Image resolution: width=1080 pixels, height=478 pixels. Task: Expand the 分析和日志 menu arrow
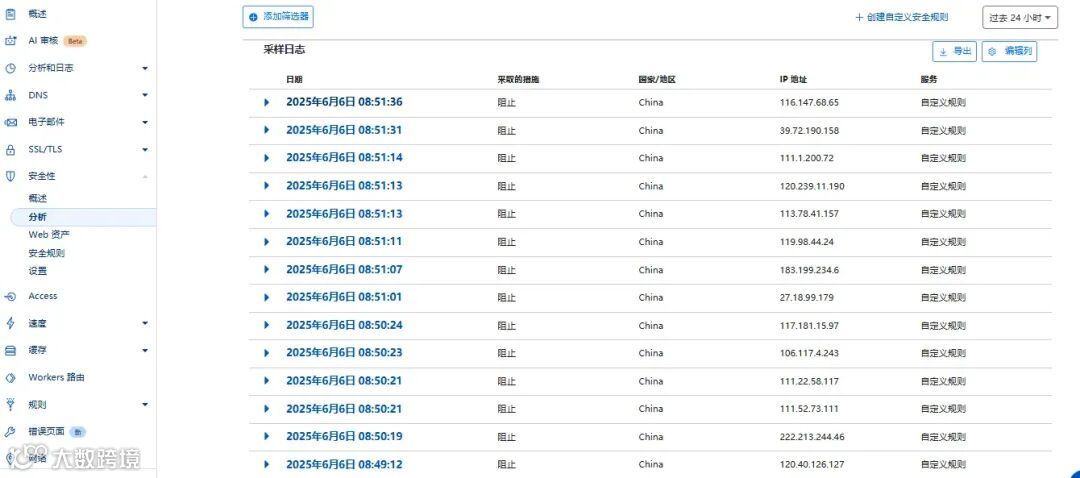[x=145, y=68]
